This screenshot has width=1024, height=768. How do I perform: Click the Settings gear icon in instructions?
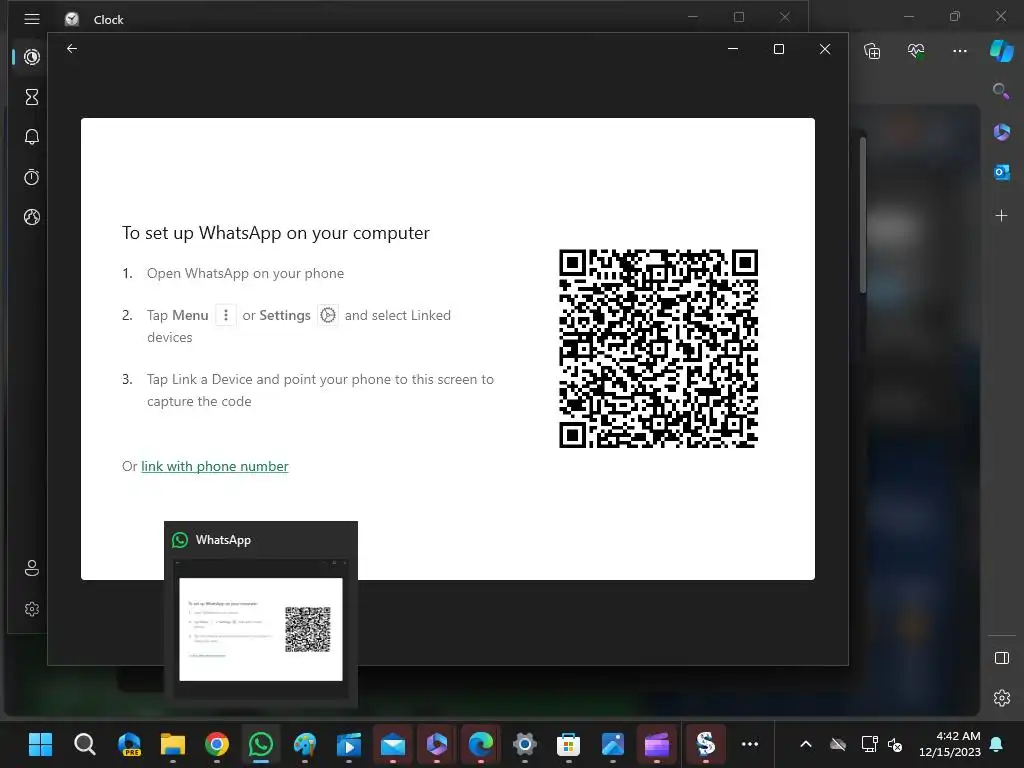[x=328, y=315]
